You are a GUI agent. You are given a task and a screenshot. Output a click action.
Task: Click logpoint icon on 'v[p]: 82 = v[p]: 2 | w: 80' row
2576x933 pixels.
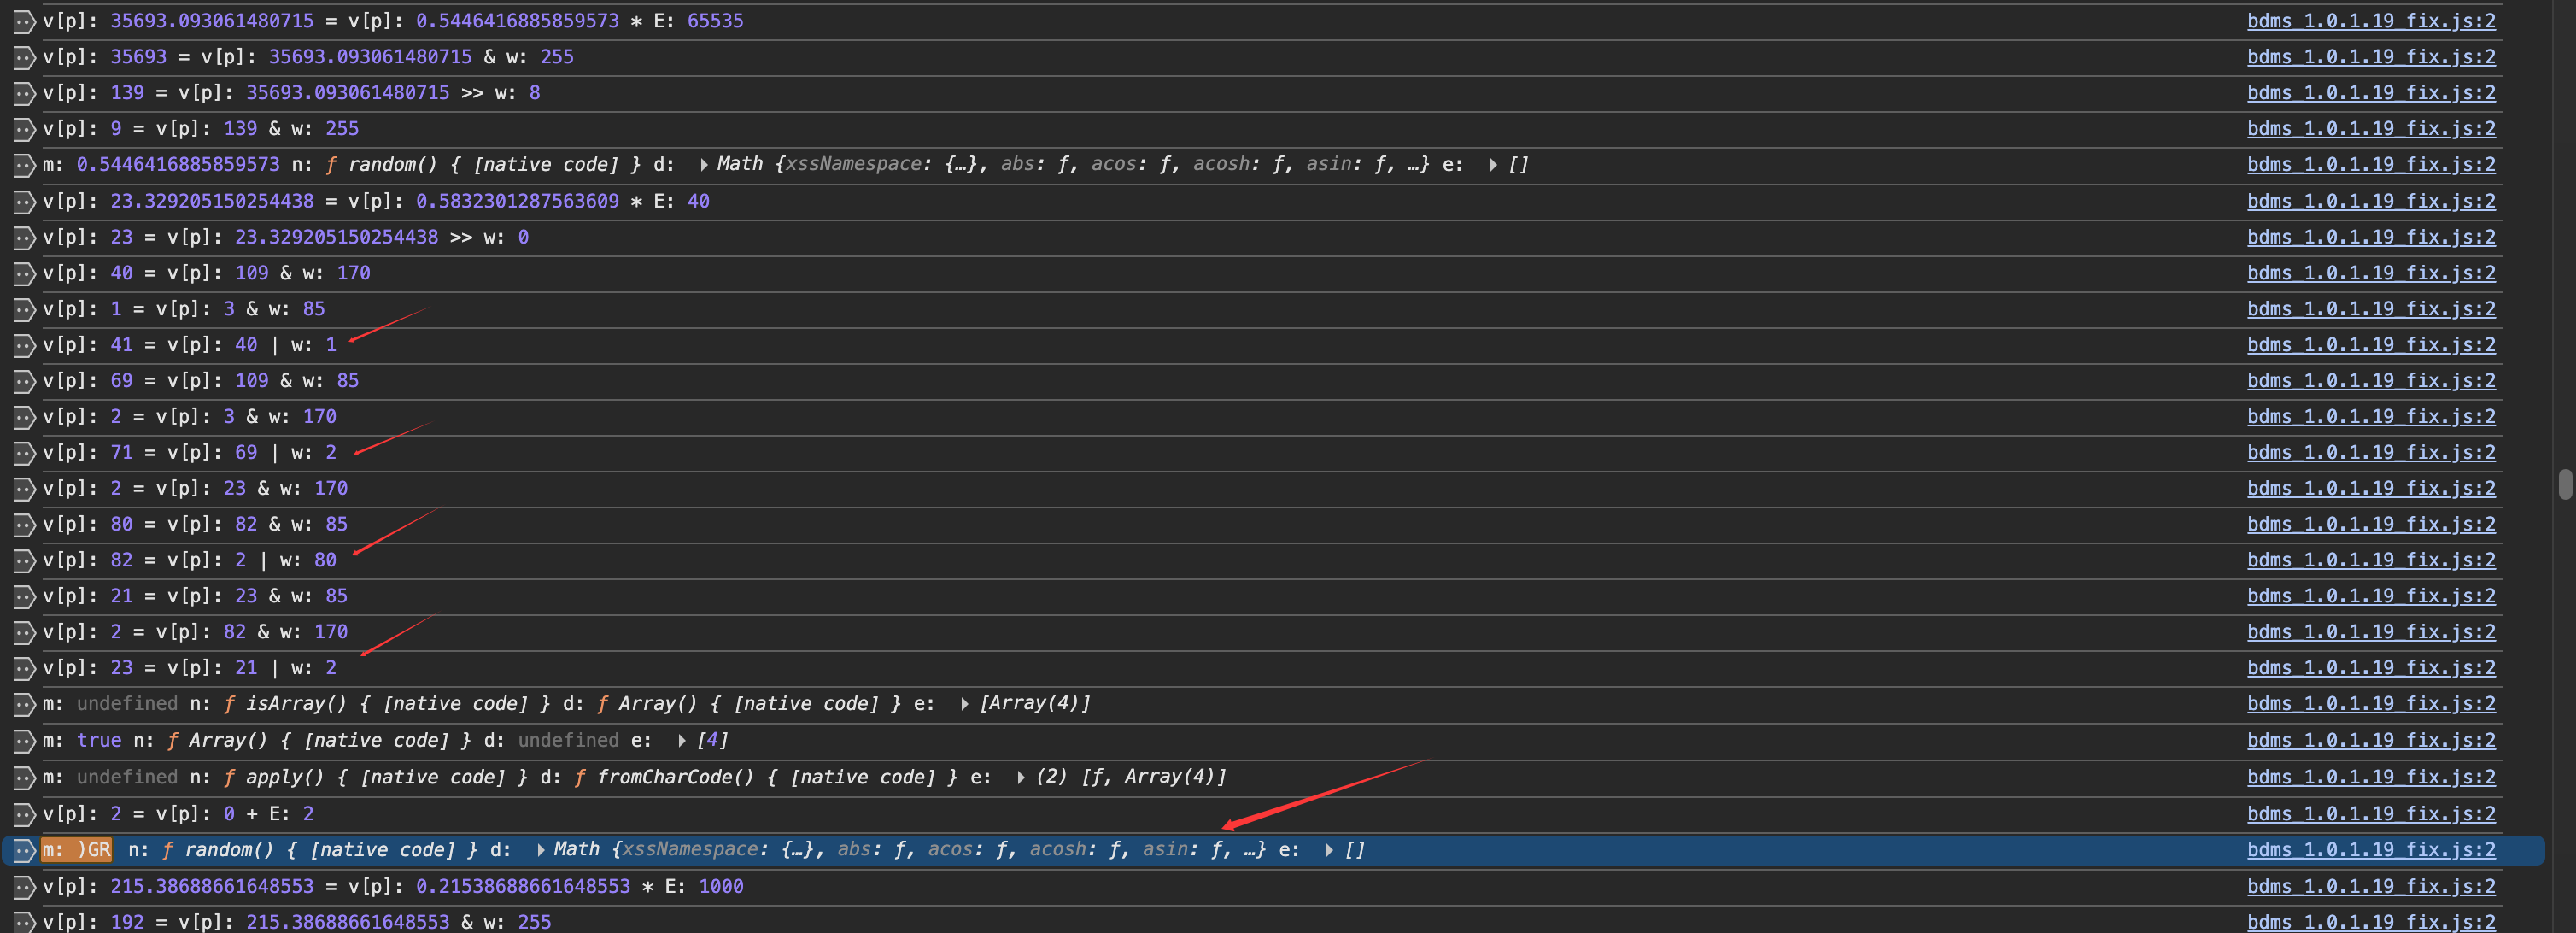(24, 560)
